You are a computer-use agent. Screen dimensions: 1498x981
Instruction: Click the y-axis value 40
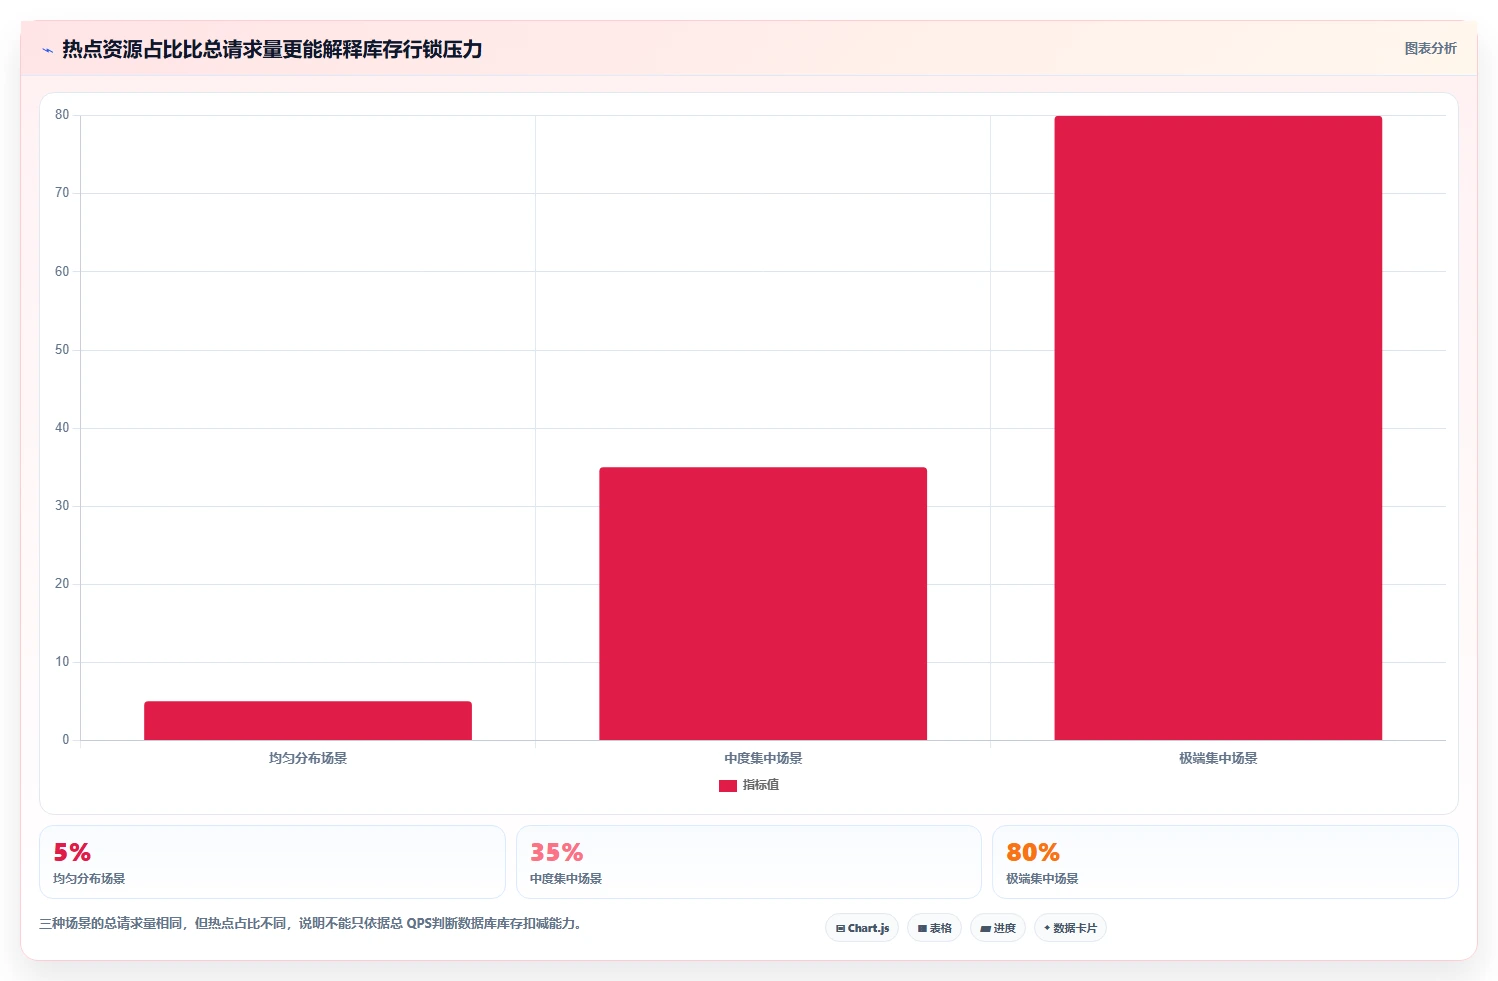point(62,428)
